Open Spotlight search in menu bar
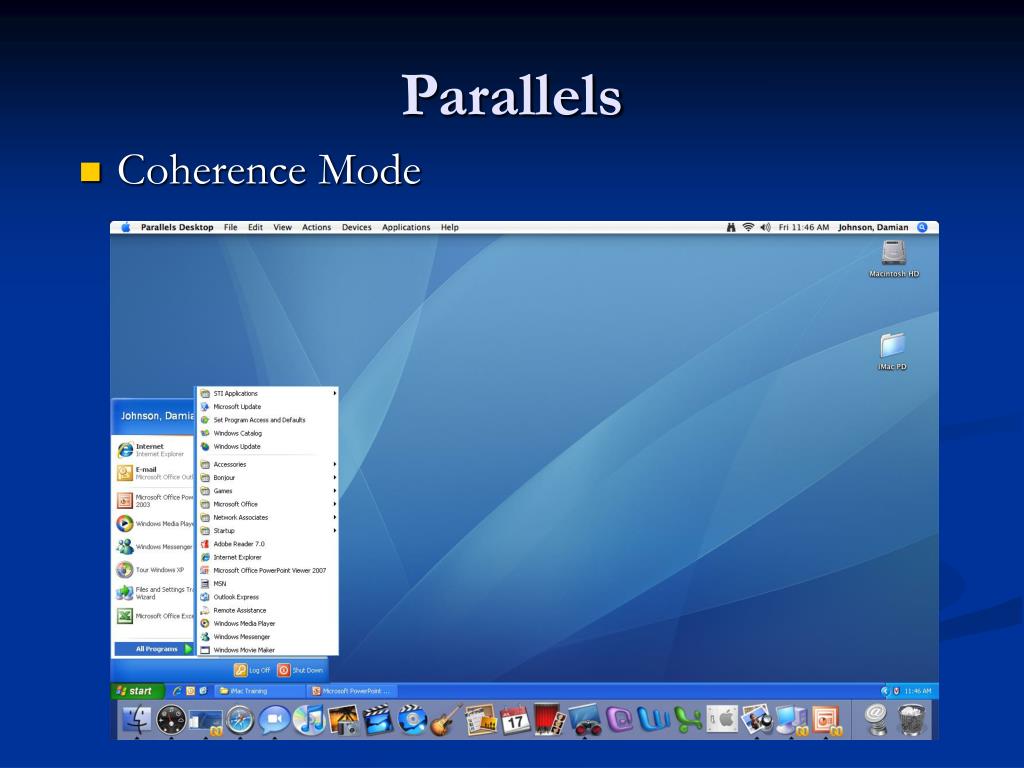This screenshot has height=768, width=1024. pos(922,227)
